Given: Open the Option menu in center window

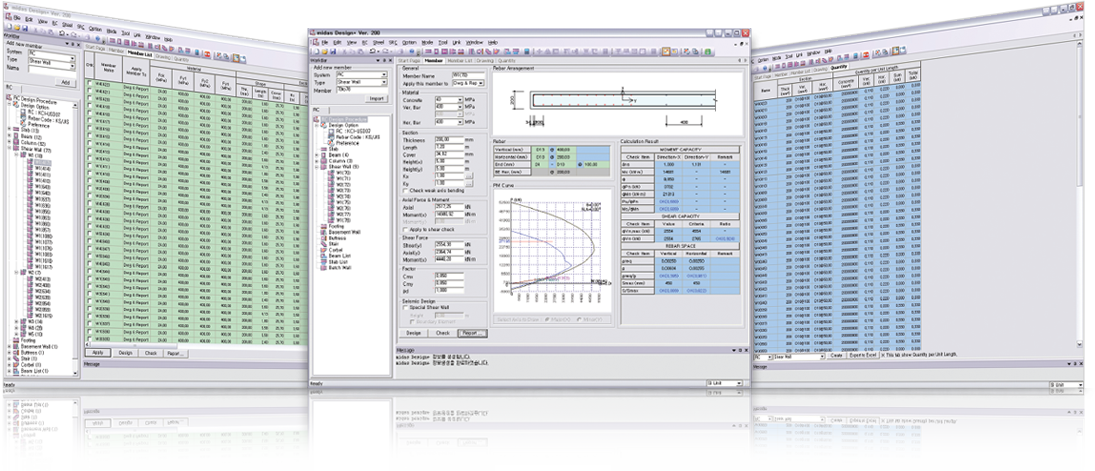Looking at the screenshot, I should 409,43.
